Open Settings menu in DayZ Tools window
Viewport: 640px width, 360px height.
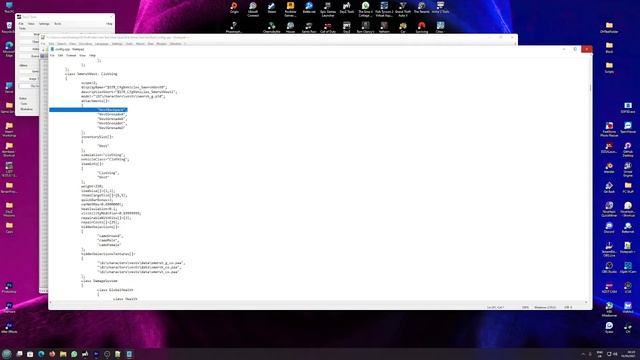click(x=44, y=24)
